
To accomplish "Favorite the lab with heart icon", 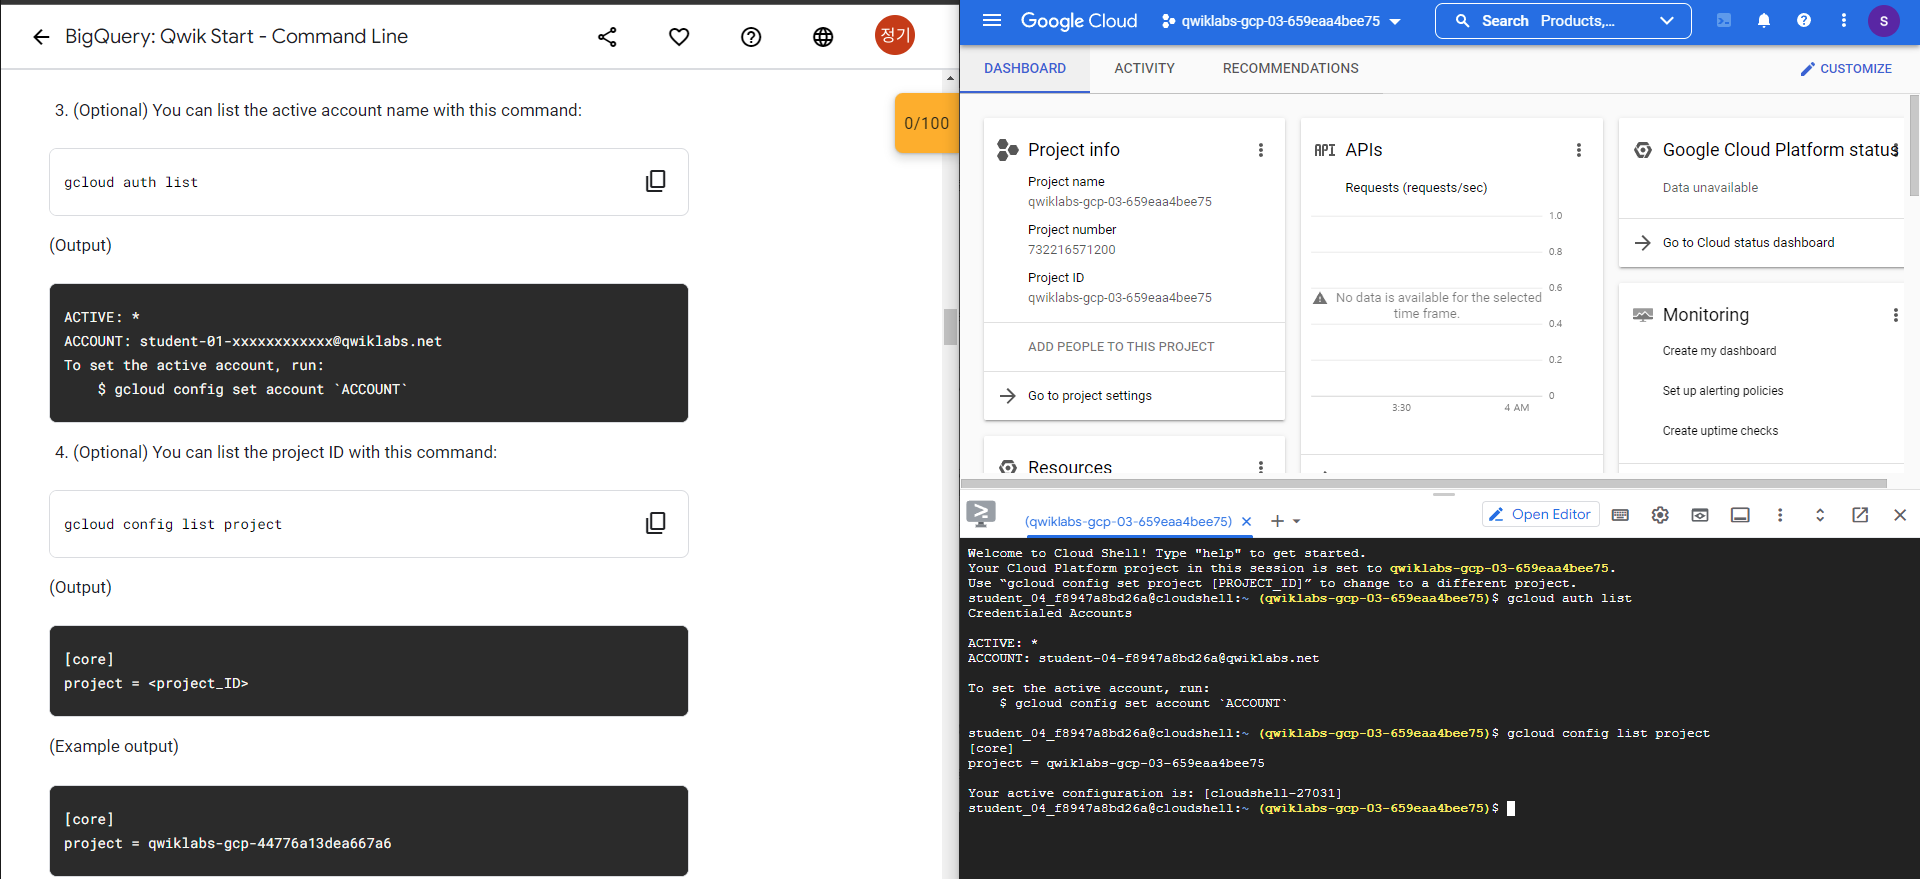I will tap(679, 37).
